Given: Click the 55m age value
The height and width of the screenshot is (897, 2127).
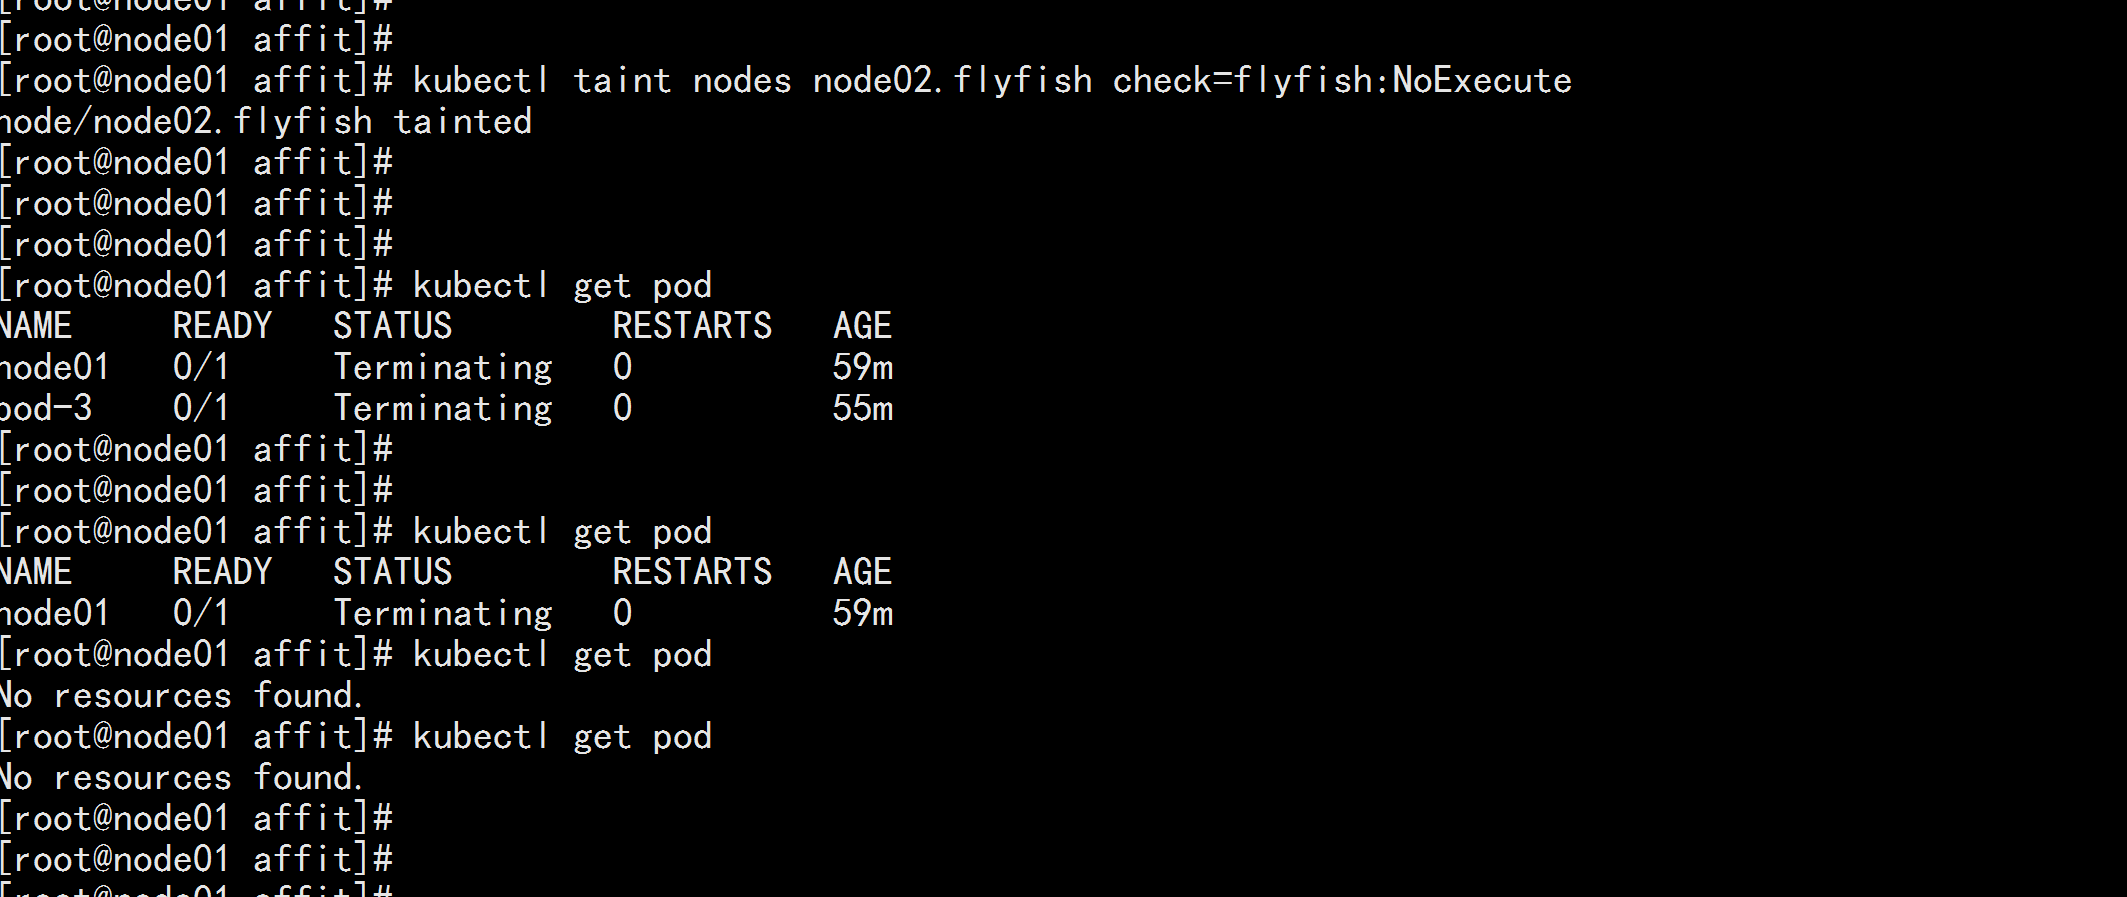Looking at the screenshot, I should [x=862, y=409].
